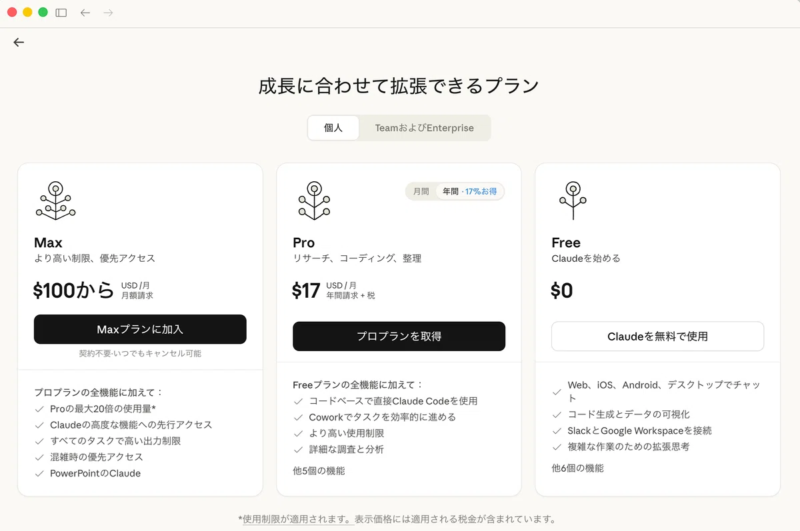
Task: Click the Pro plan tree icon
Action: coord(314,200)
